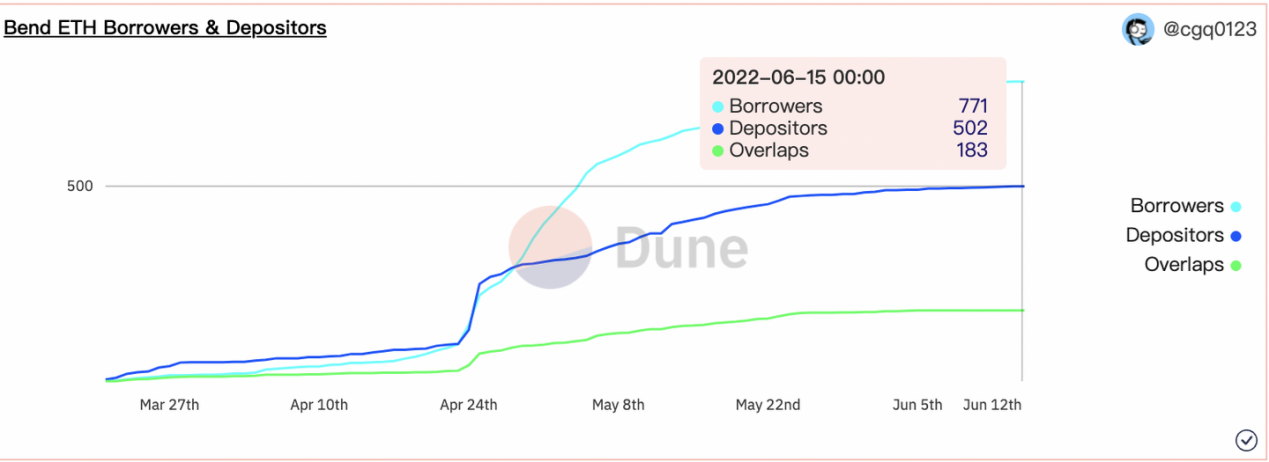Toggle the Overlaps series in the legend

pos(1184,265)
